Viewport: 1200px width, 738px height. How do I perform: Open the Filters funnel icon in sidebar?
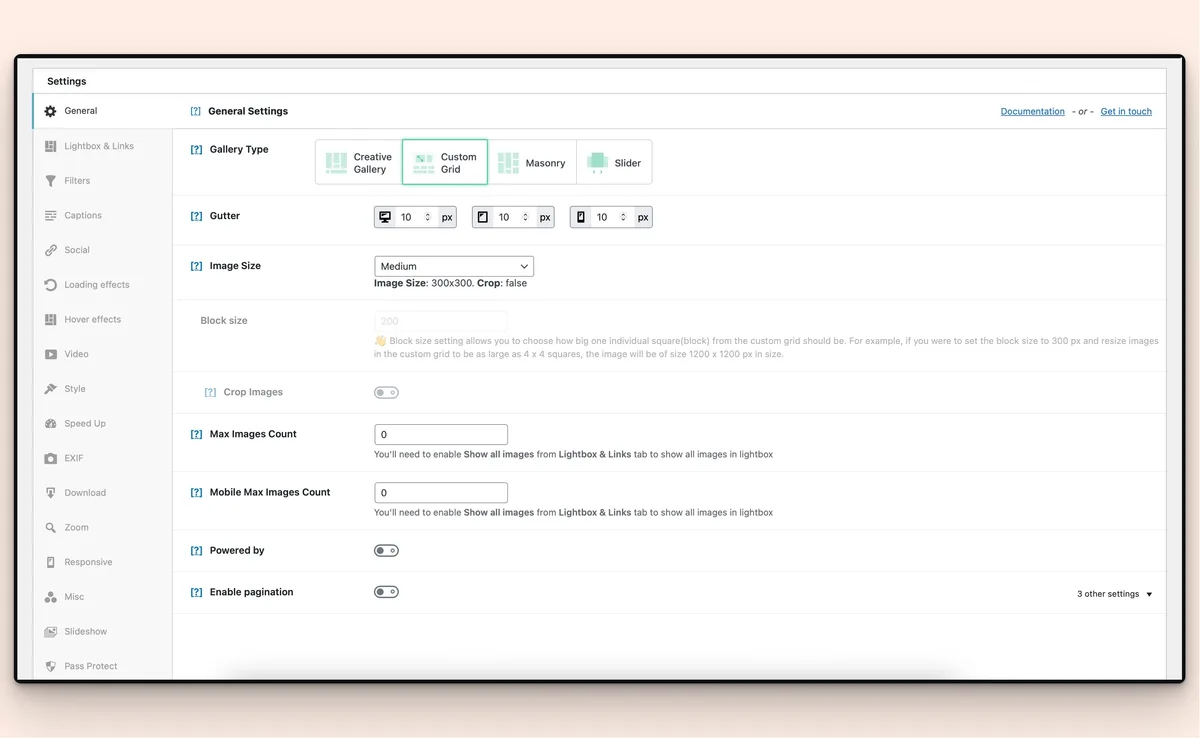(x=51, y=181)
